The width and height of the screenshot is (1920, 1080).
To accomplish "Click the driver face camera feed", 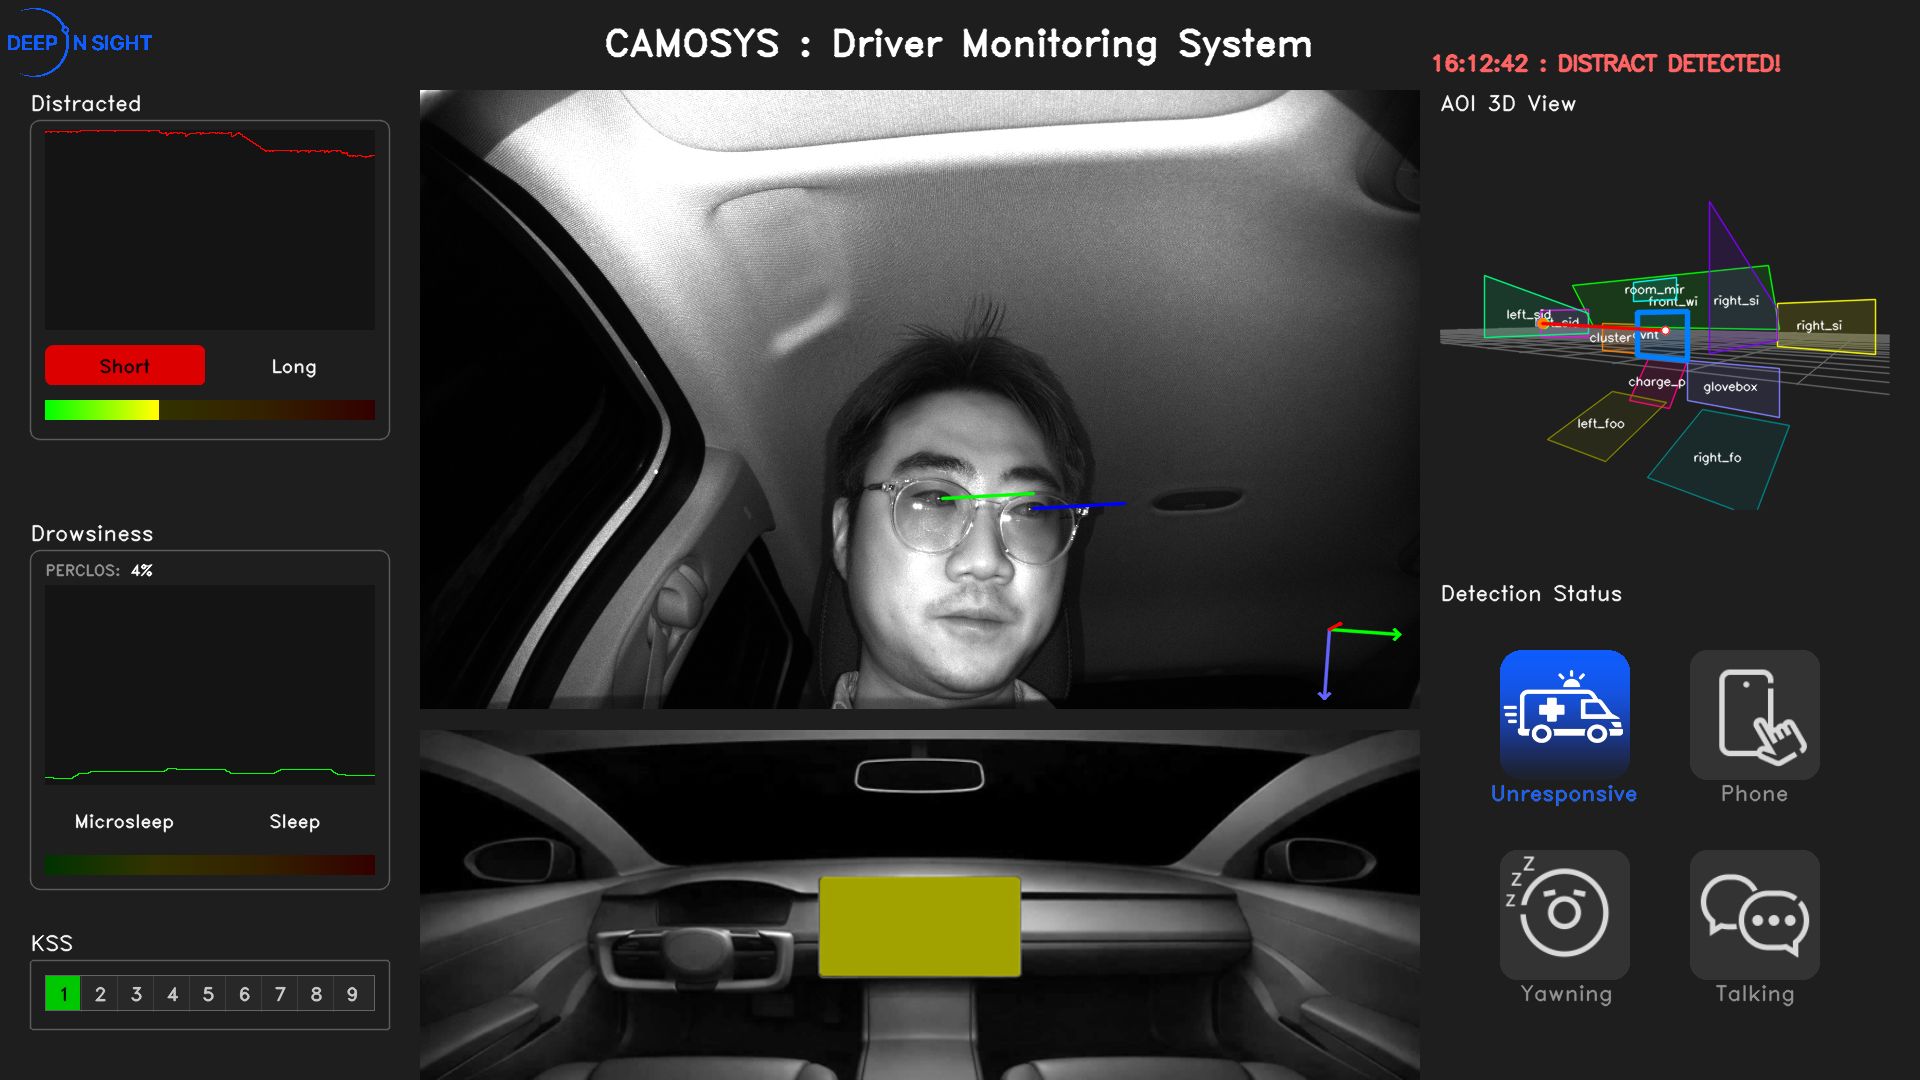I will coord(919,399).
